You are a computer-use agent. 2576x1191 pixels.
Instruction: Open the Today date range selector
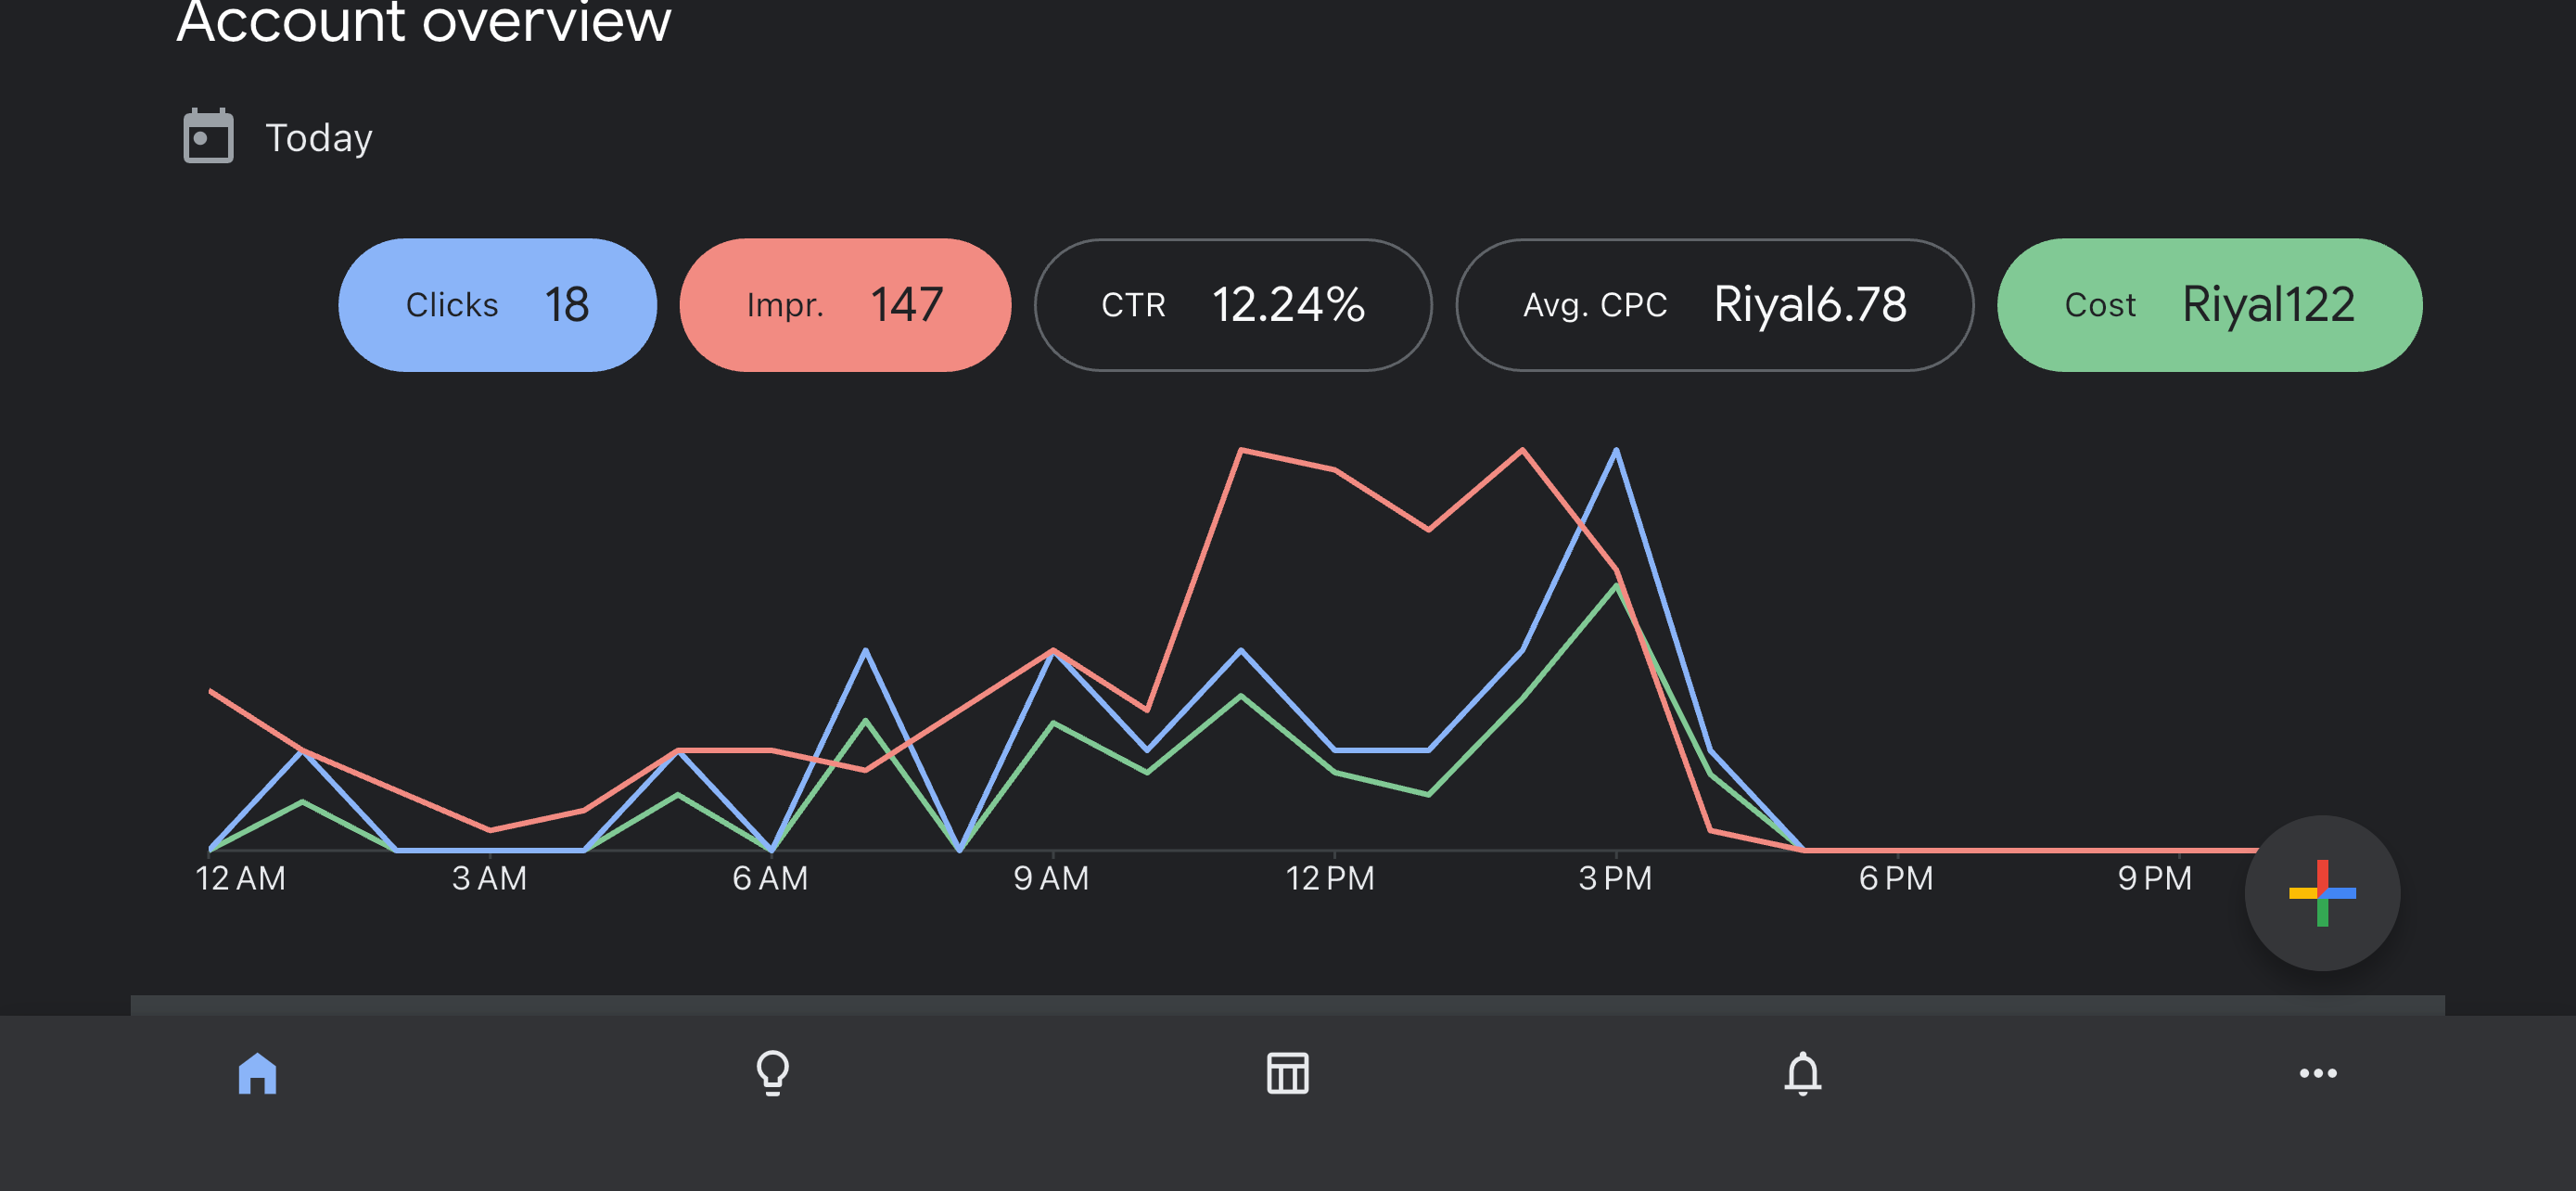coord(318,138)
